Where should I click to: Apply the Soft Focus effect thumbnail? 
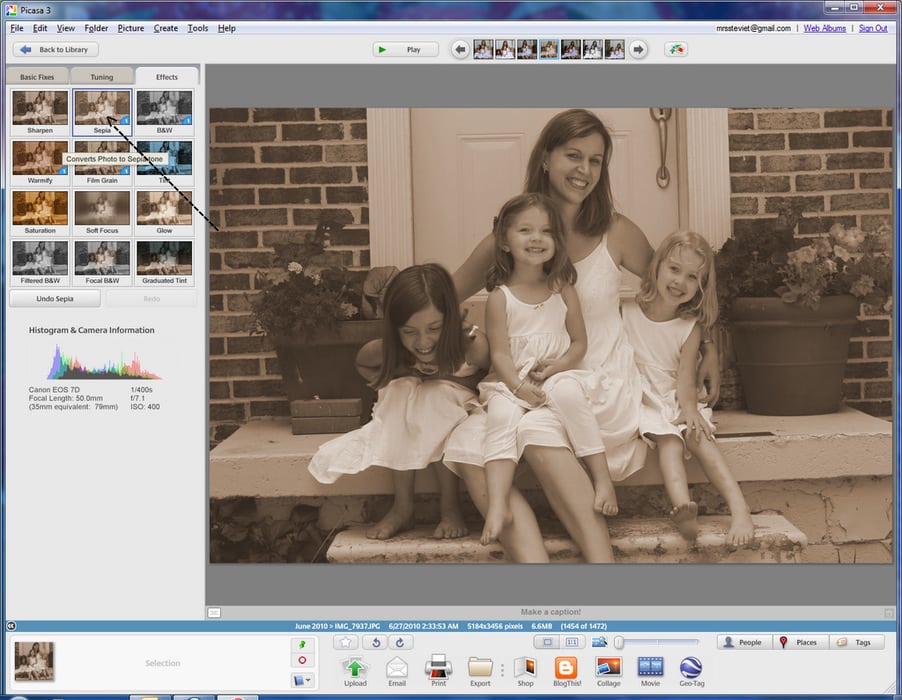(x=102, y=211)
